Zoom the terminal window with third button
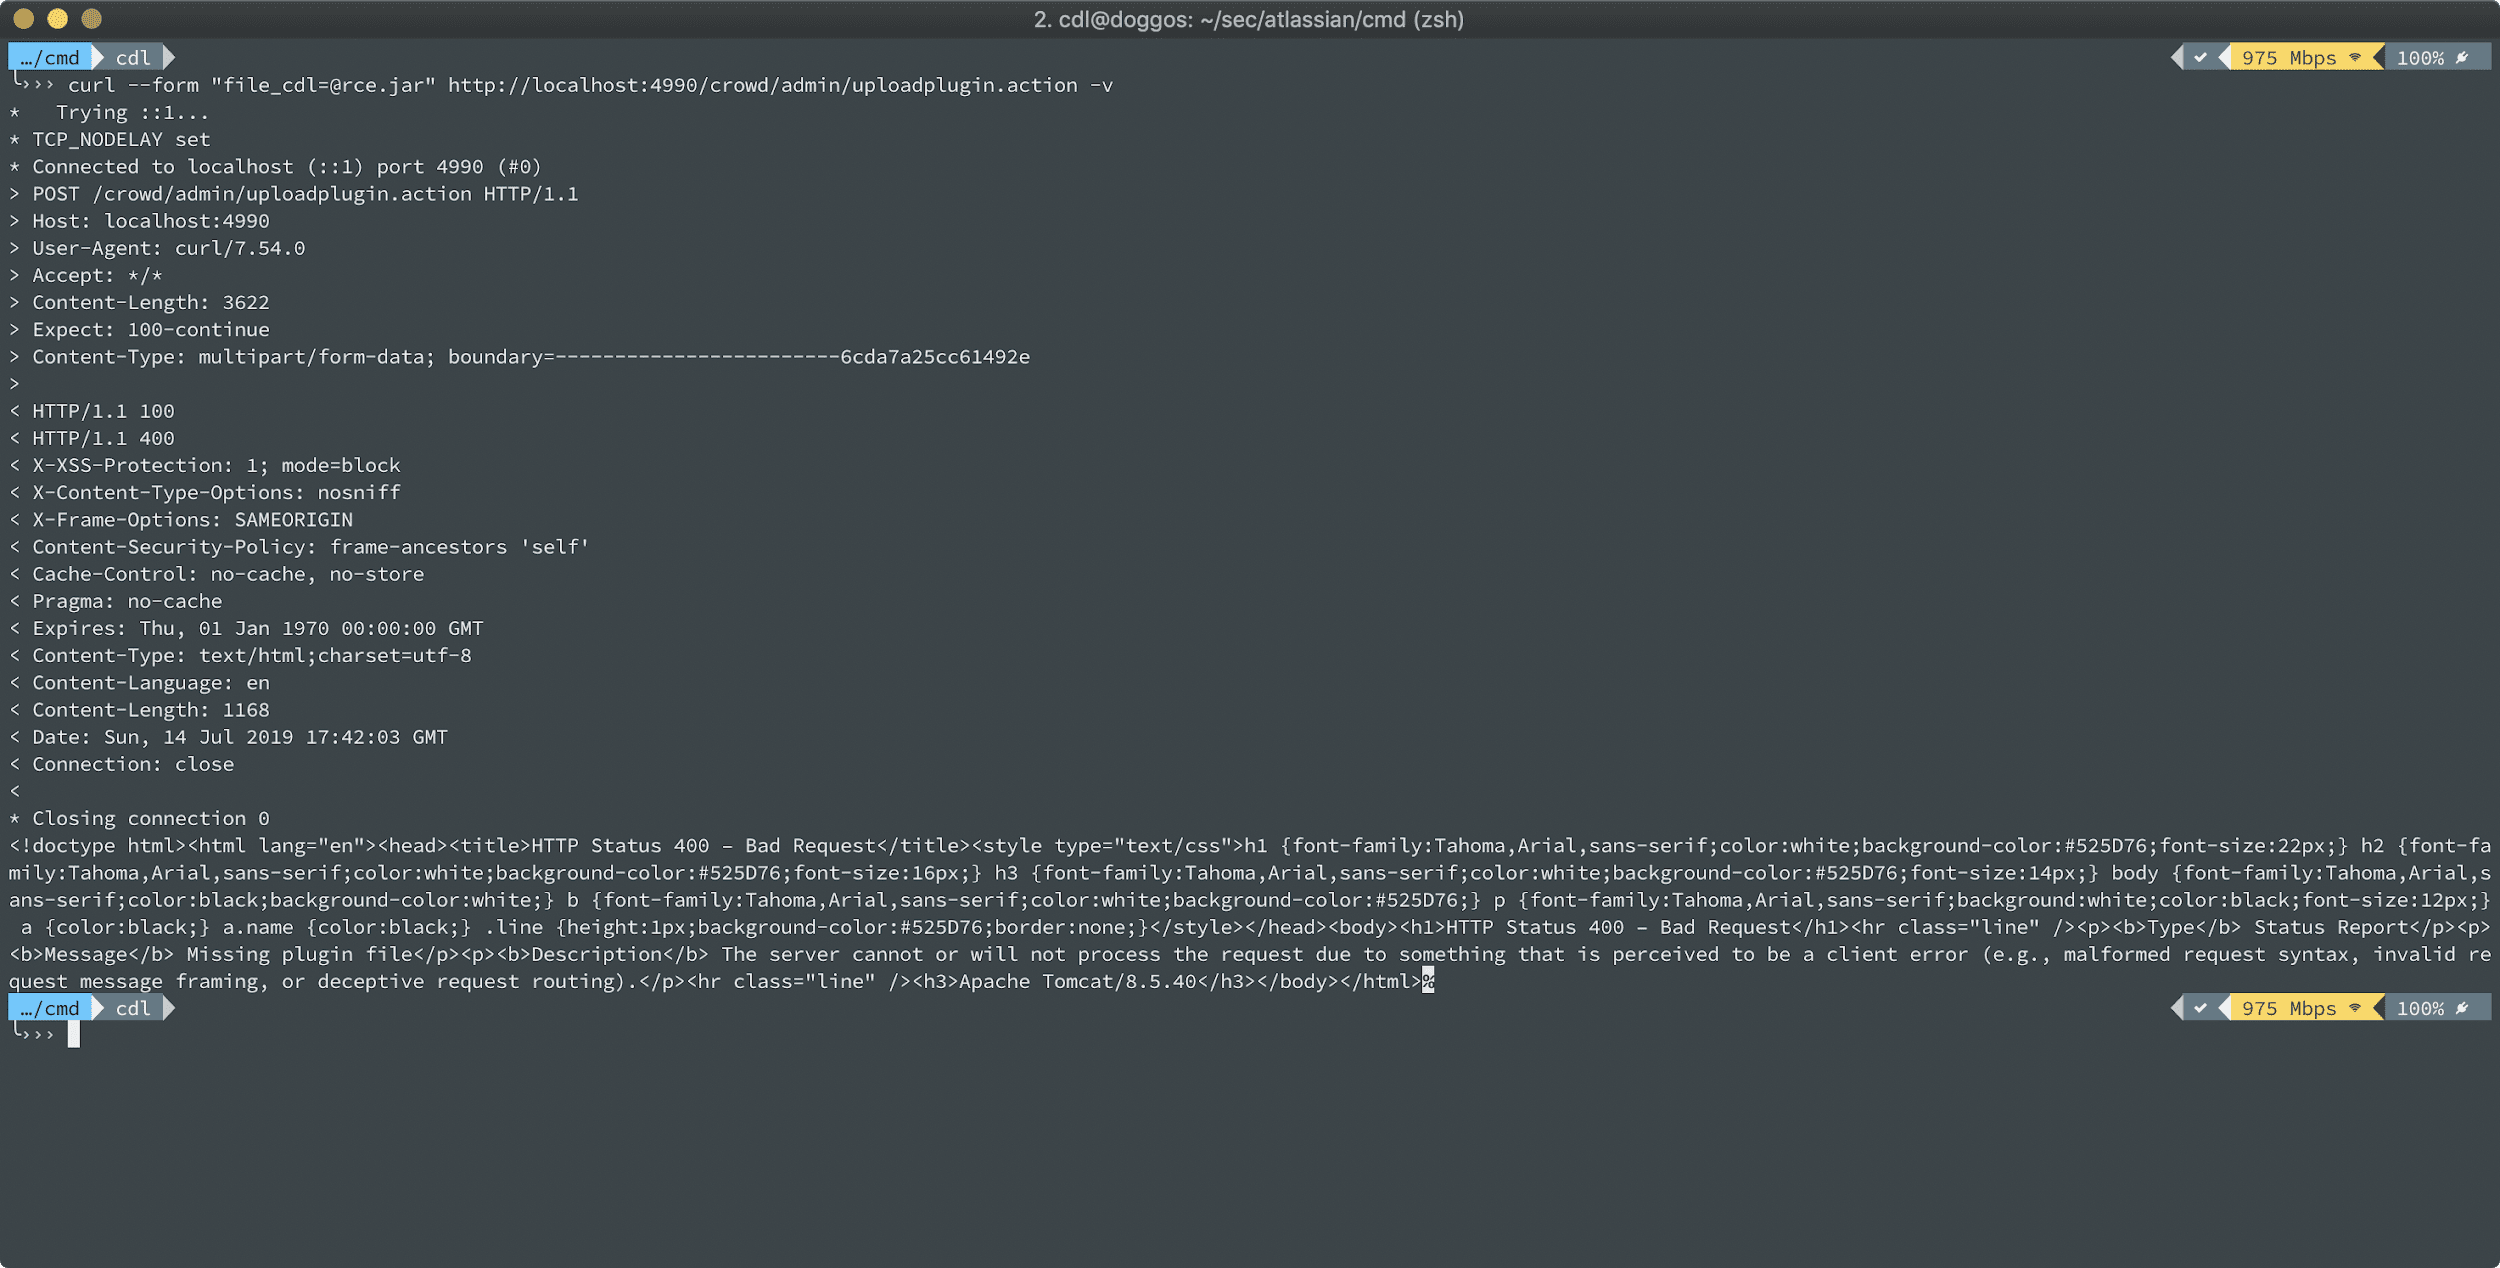The height and width of the screenshot is (1268, 2500). [91, 18]
